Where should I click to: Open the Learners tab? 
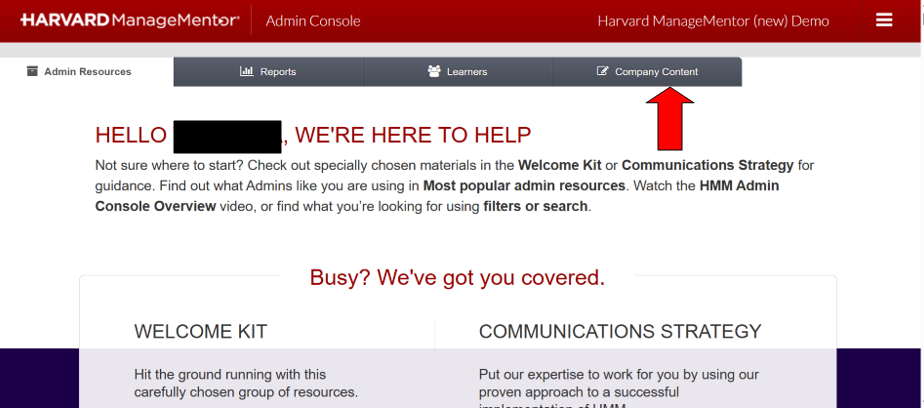pos(458,72)
